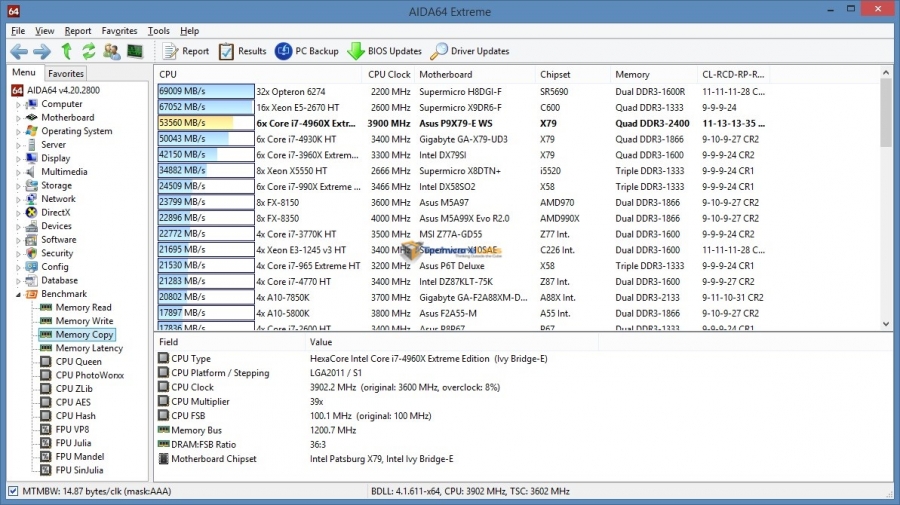Open CPU ZLib benchmark

click(x=73, y=389)
